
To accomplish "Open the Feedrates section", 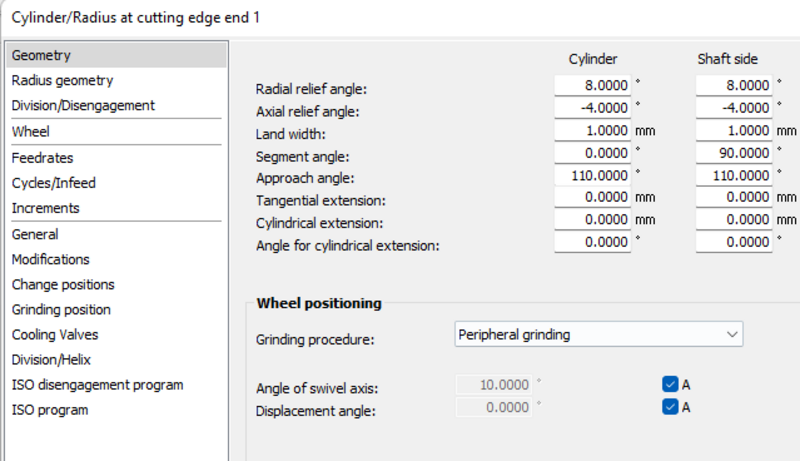I will click(x=42, y=158).
